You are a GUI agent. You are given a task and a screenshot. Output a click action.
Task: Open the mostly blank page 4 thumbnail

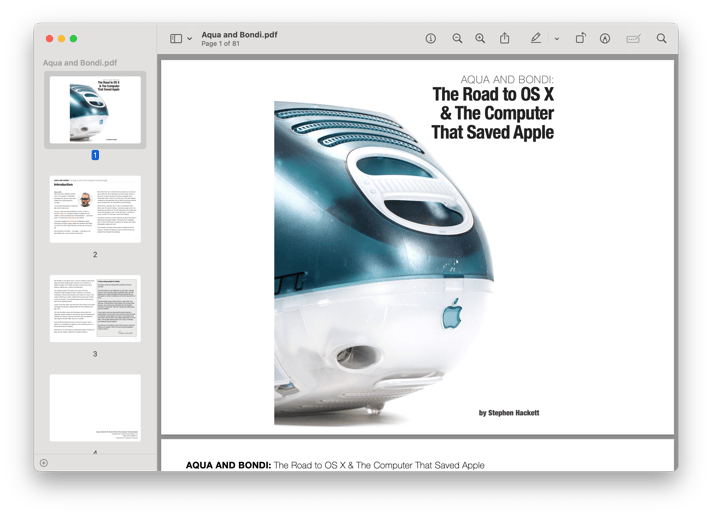(95, 408)
